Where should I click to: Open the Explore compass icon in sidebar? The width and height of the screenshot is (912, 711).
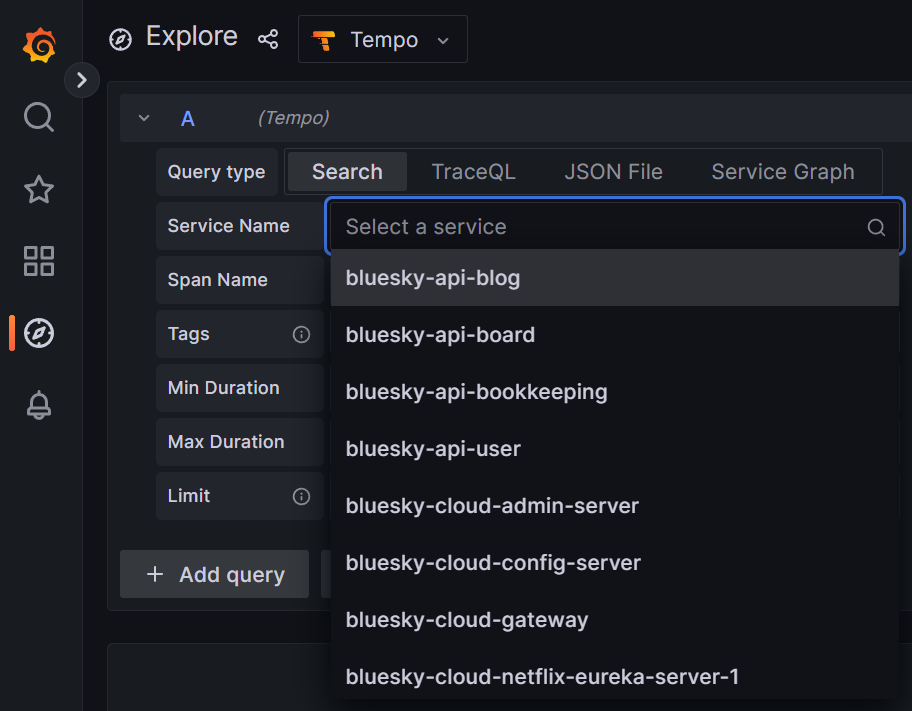(x=39, y=333)
